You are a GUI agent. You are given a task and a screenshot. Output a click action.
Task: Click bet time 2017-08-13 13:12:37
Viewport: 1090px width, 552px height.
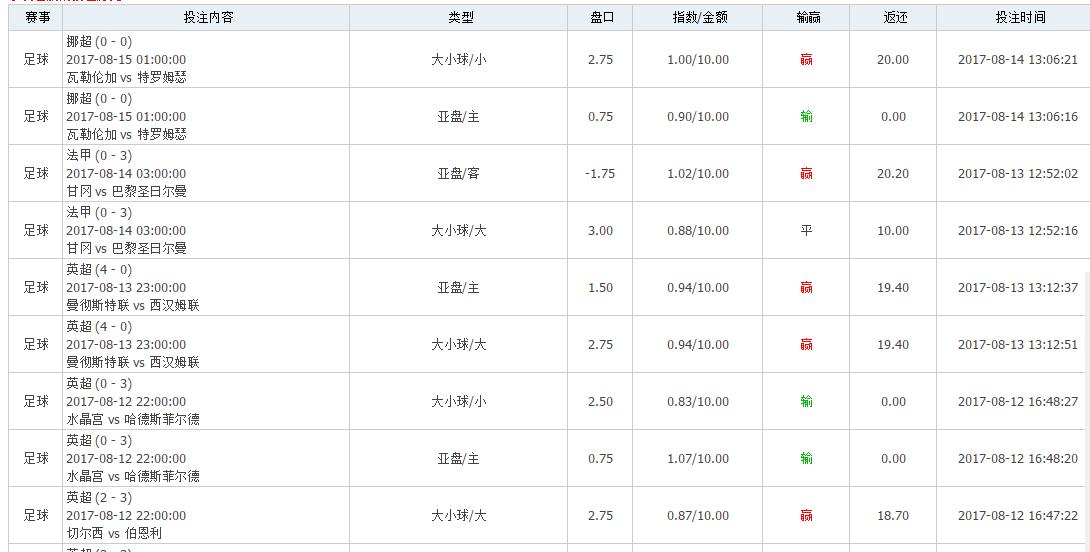(1018, 288)
